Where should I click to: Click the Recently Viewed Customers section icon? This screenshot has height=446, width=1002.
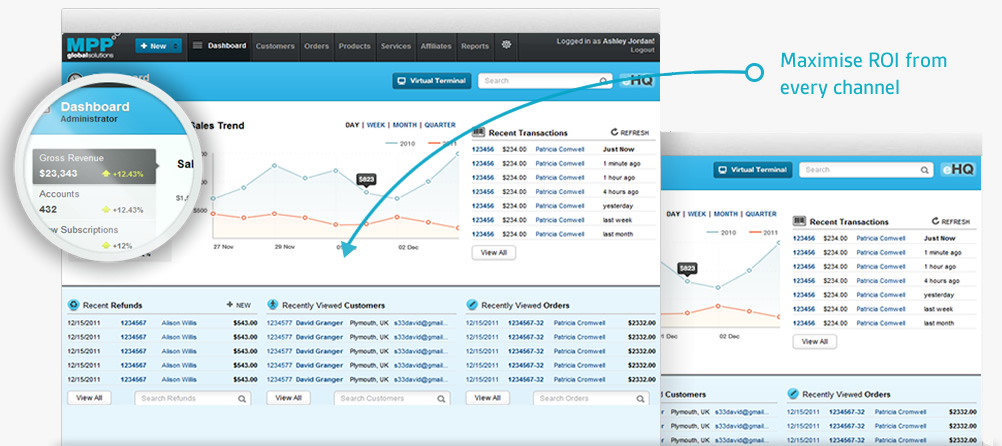pyautogui.click(x=272, y=305)
